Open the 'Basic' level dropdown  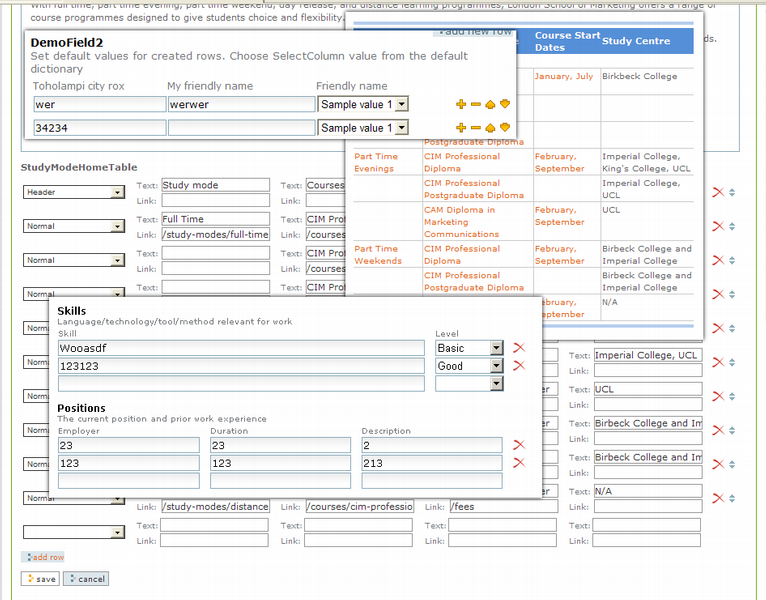click(496, 348)
